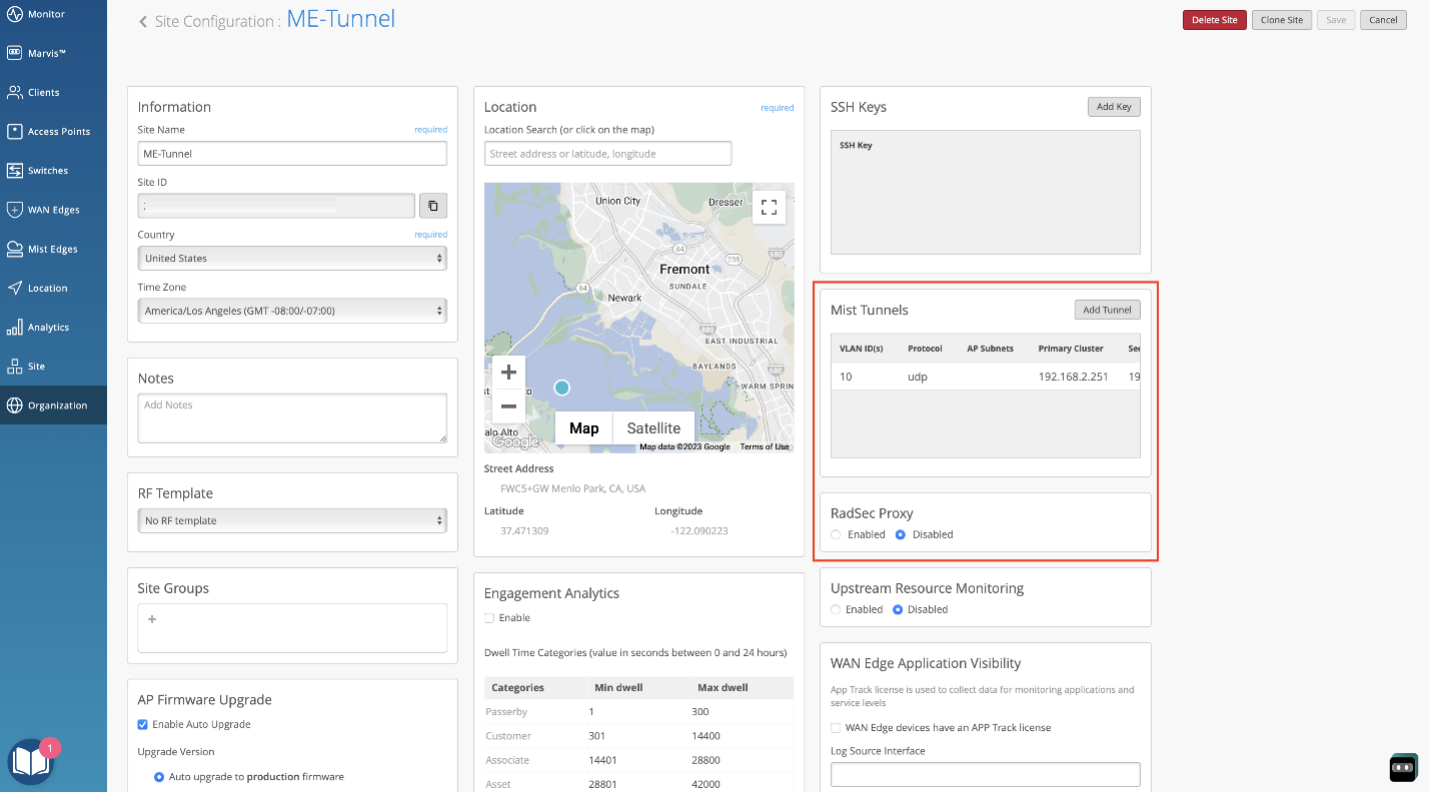Copy the Site ID to clipboard
The image size is (1430, 797).
[432, 206]
